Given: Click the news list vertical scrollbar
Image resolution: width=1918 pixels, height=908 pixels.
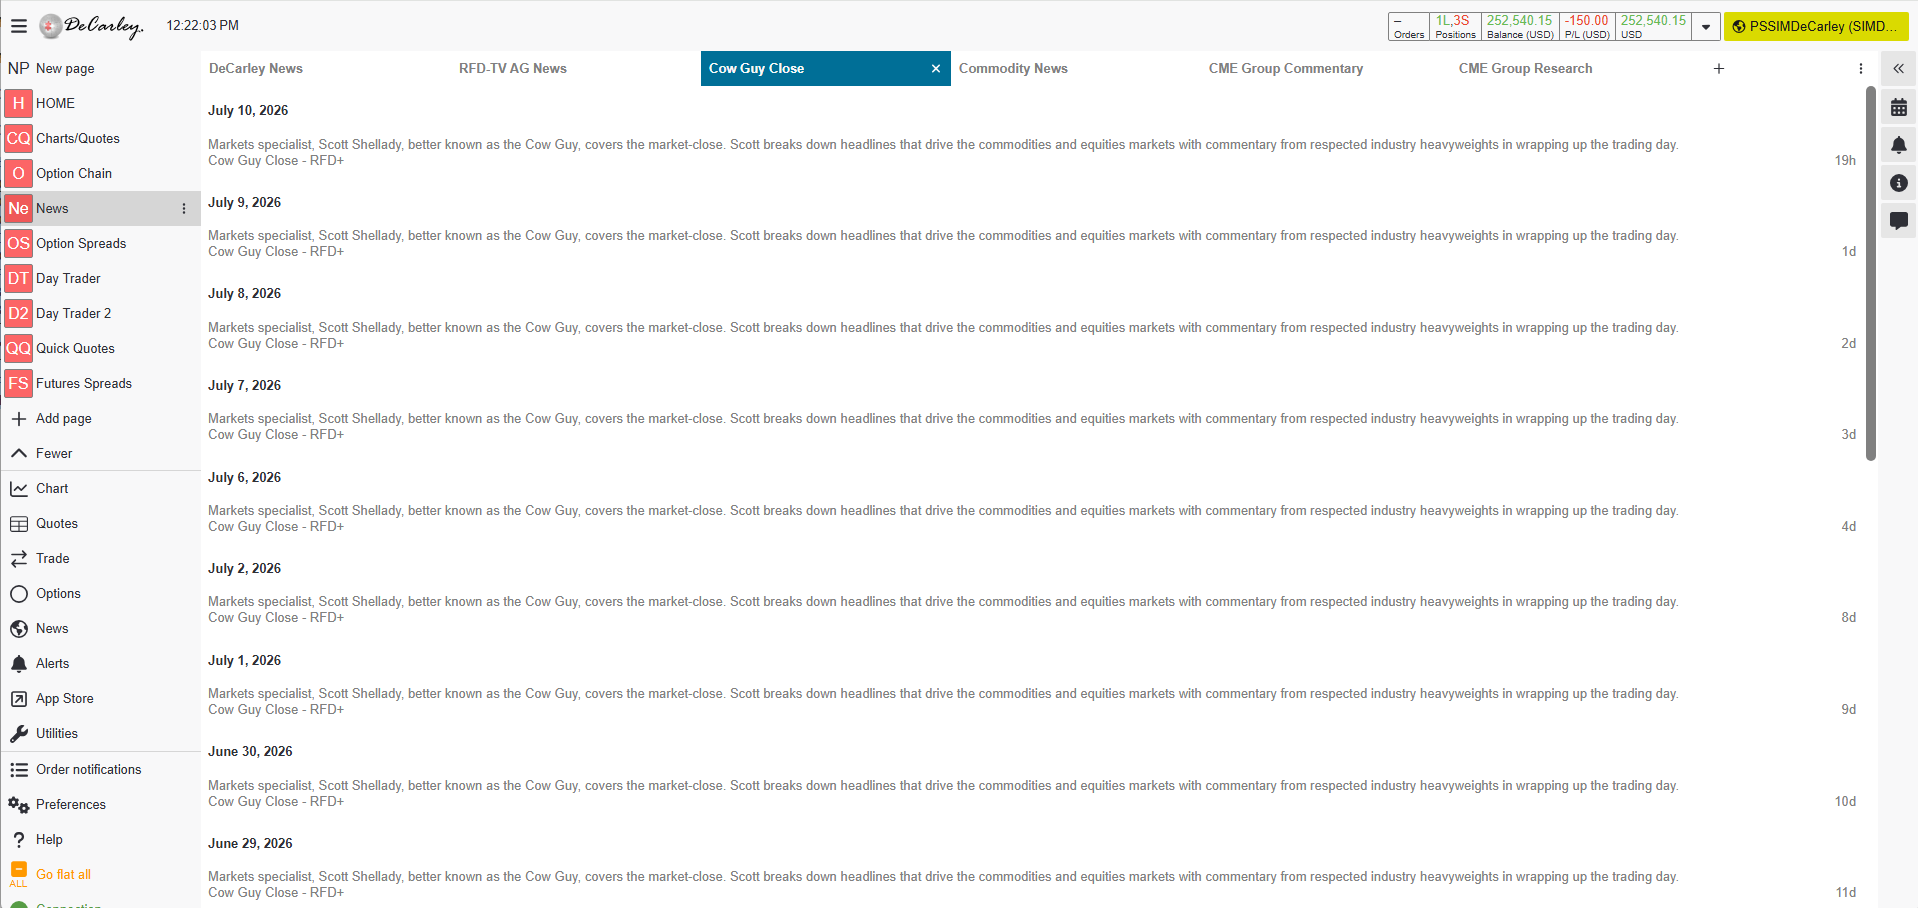Looking at the screenshot, I should pos(1871,274).
